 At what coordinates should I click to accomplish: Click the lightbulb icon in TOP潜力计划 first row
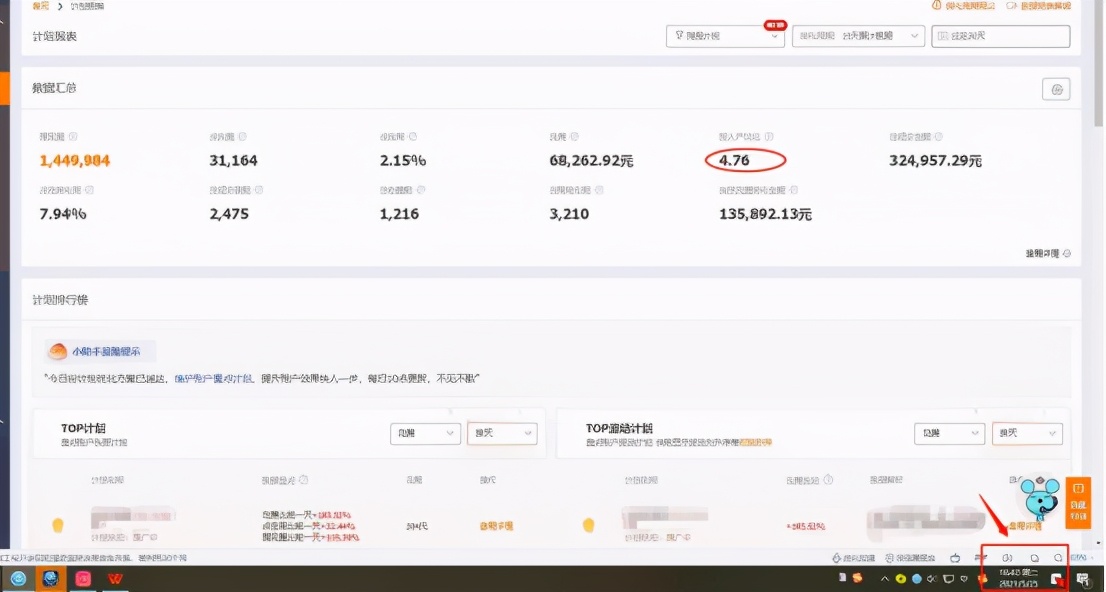(x=588, y=525)
